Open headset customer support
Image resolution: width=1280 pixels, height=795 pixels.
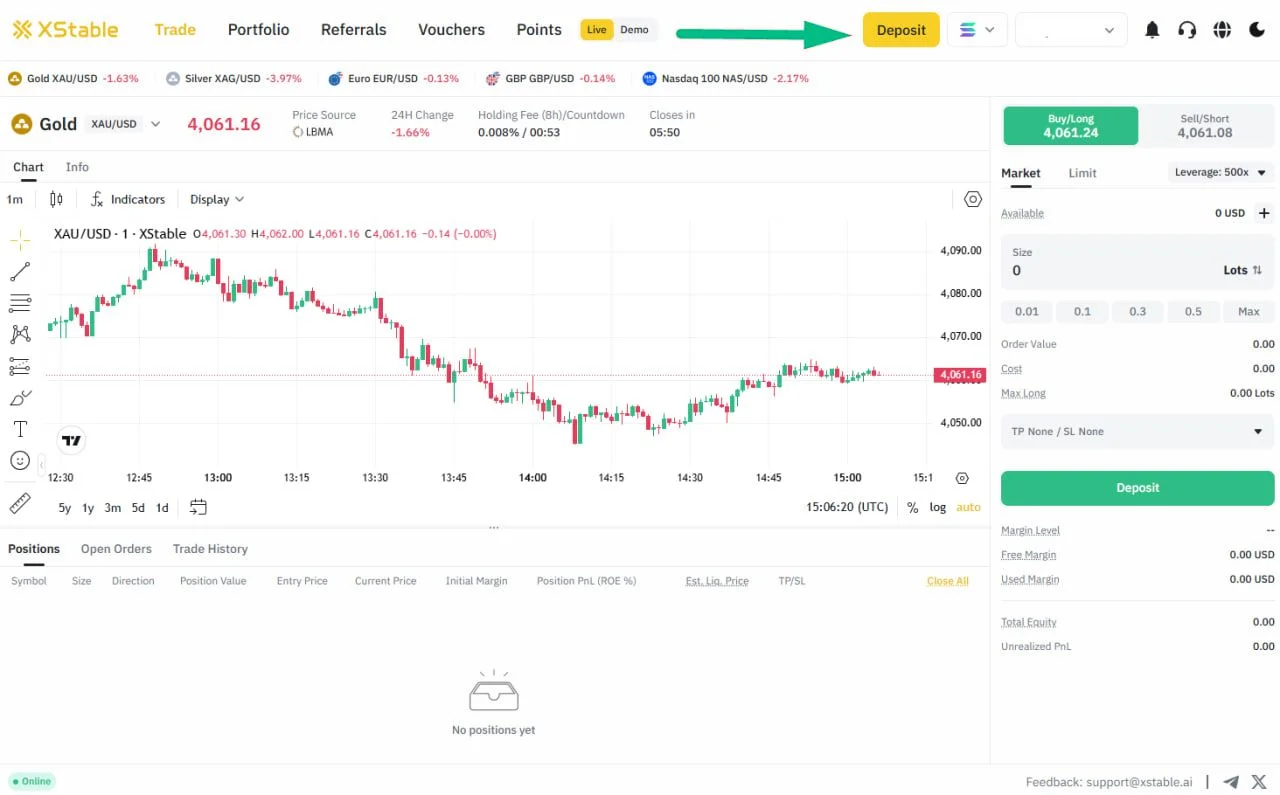coord(1187,30)
